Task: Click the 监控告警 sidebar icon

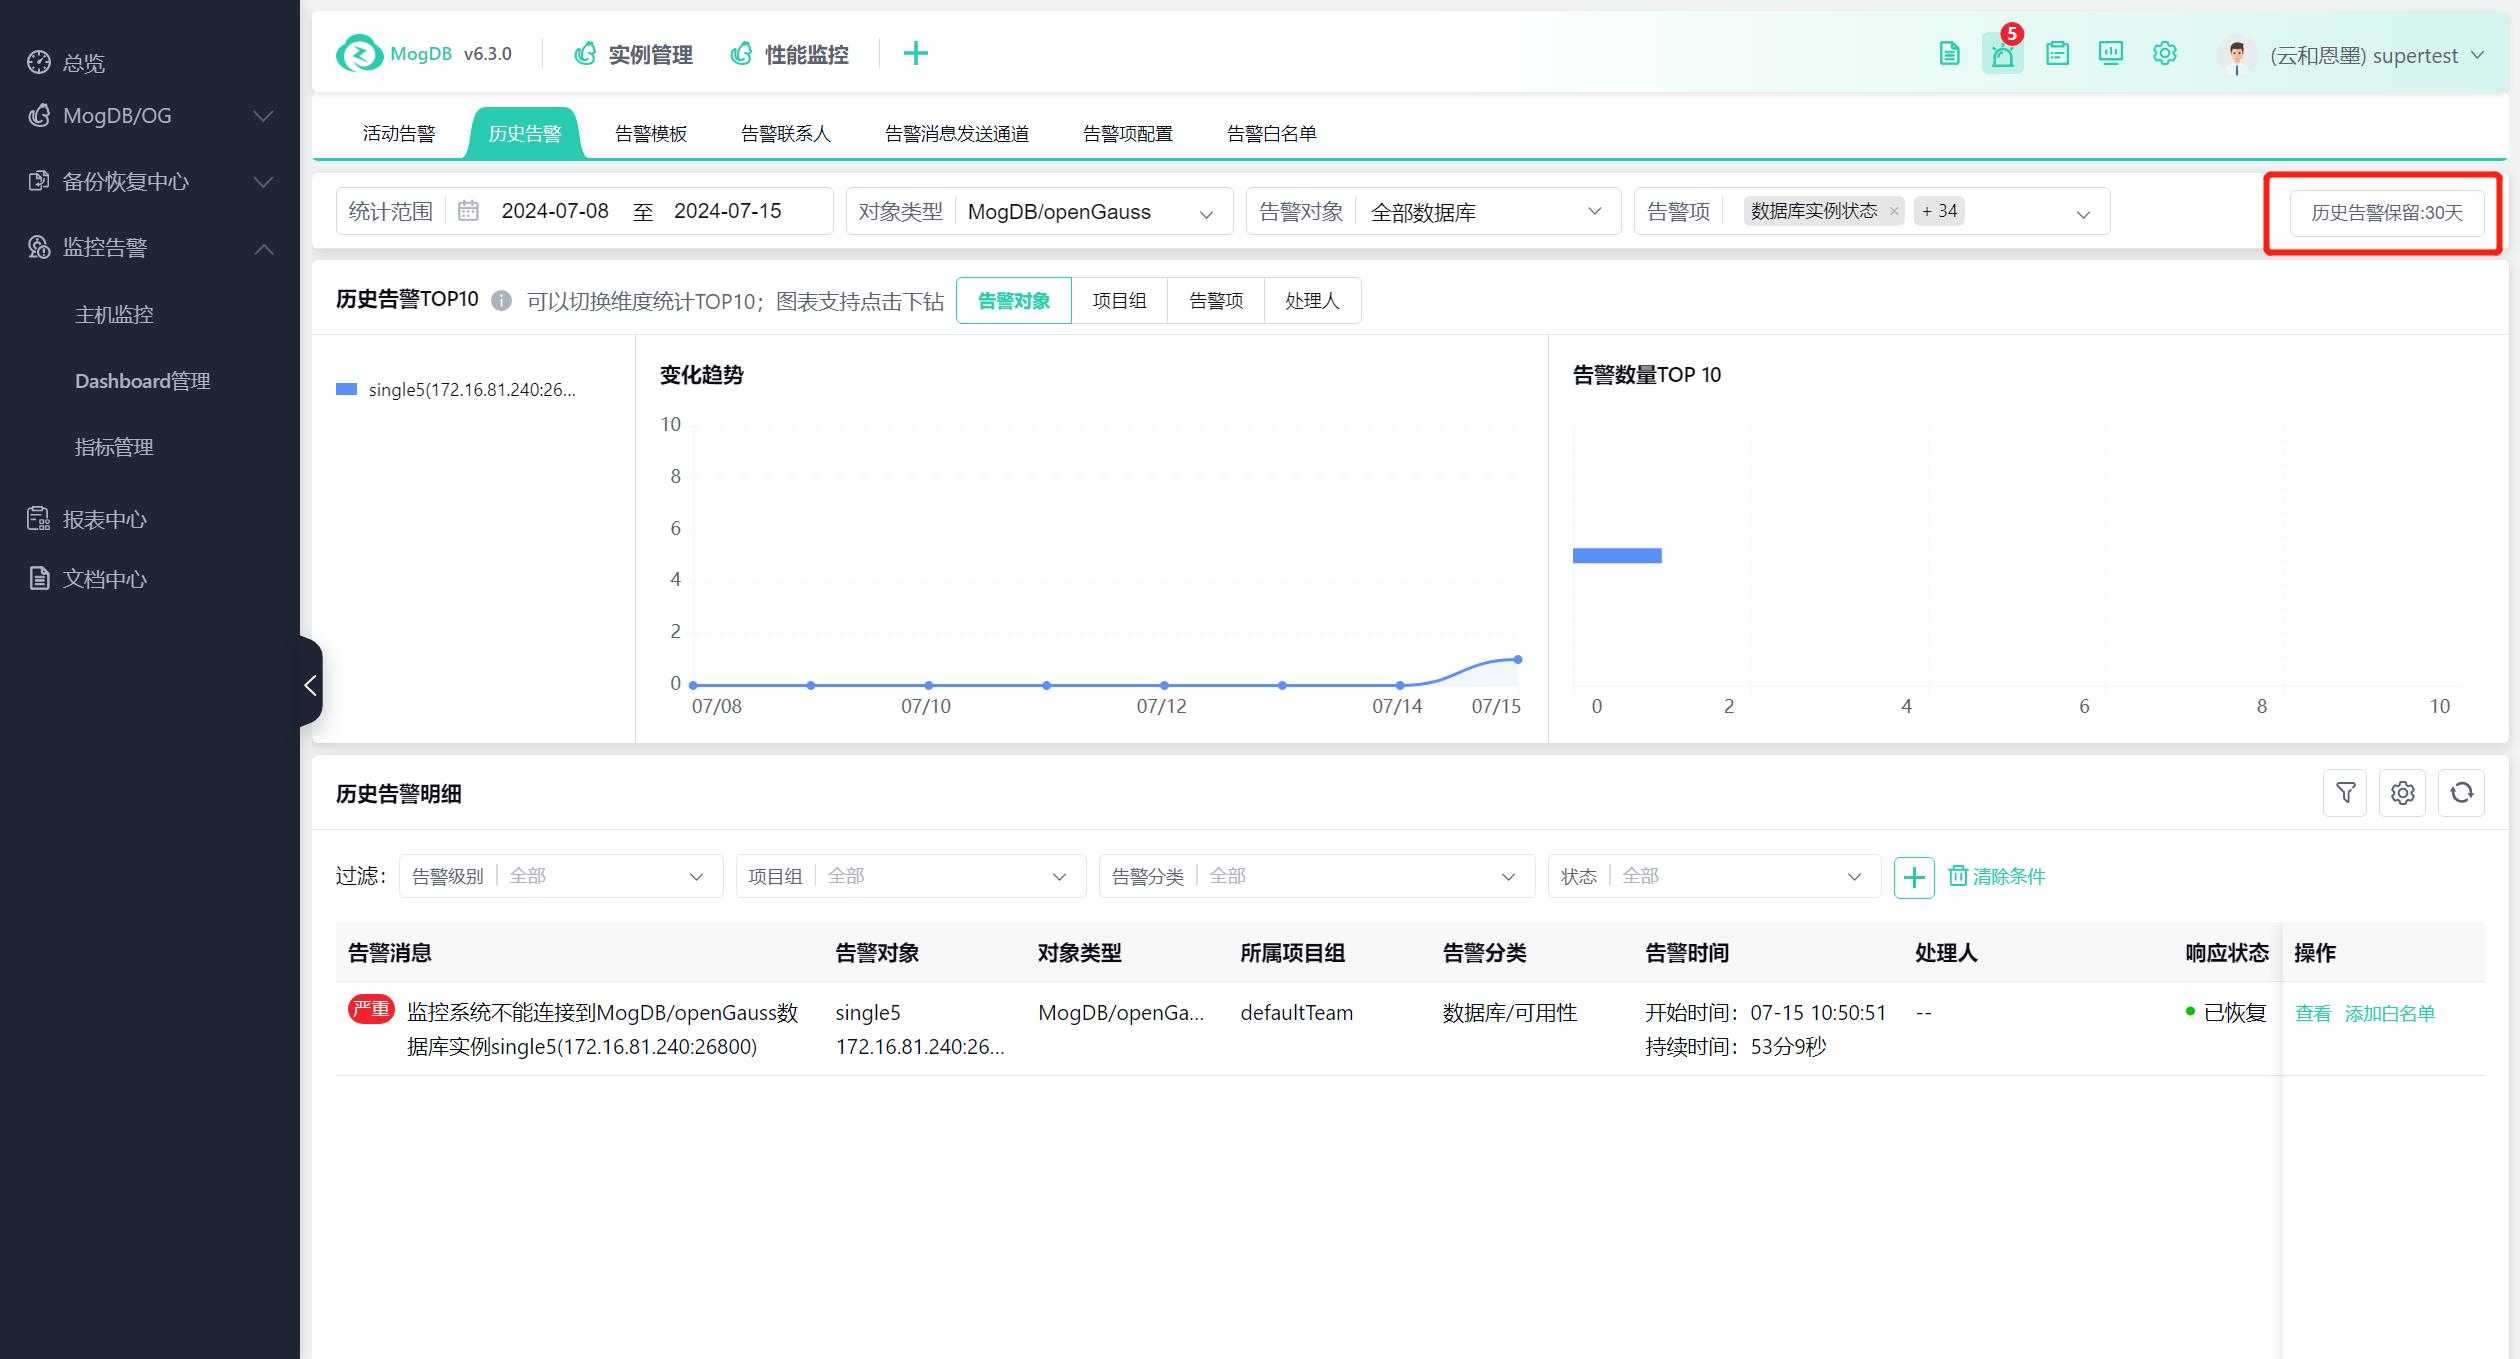Action: (39, 247)
